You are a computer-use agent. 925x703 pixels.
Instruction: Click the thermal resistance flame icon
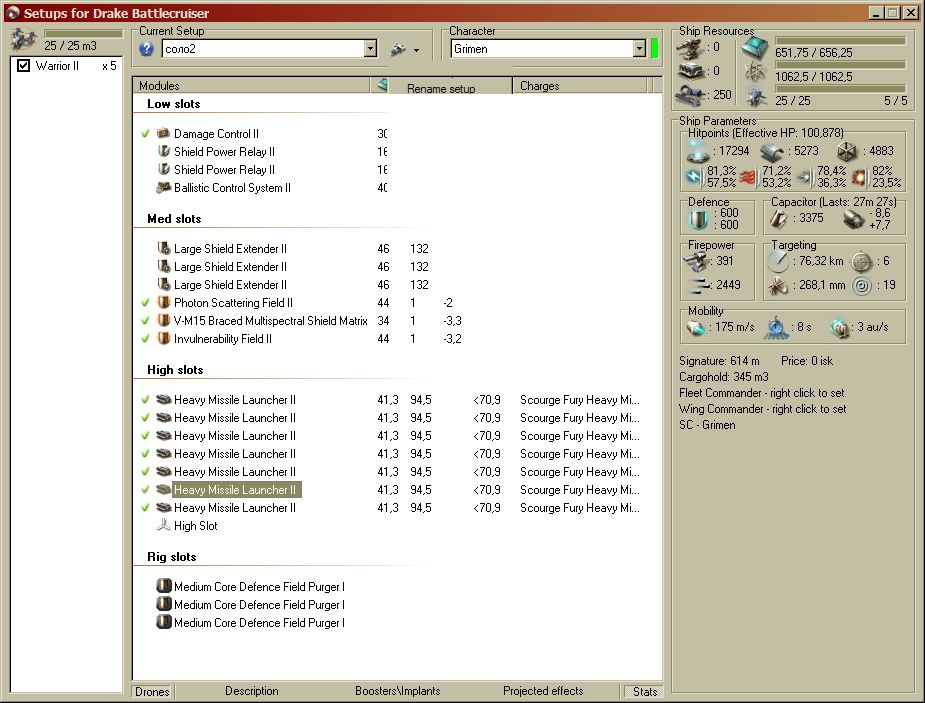coord(748,177)
